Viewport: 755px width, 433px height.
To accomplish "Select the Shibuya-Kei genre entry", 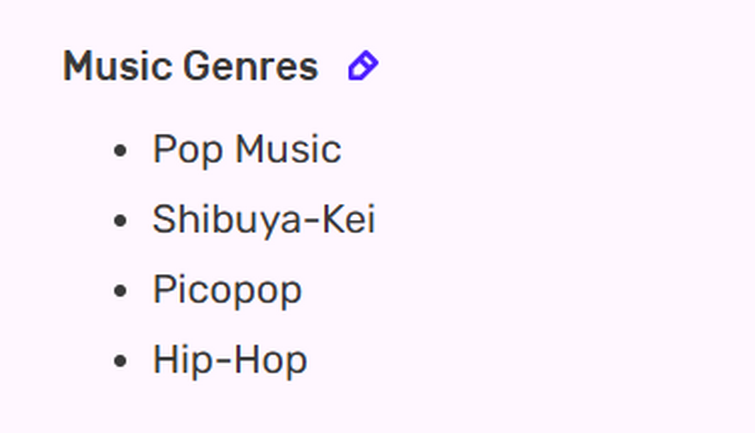I will click(x=264, y=220).
